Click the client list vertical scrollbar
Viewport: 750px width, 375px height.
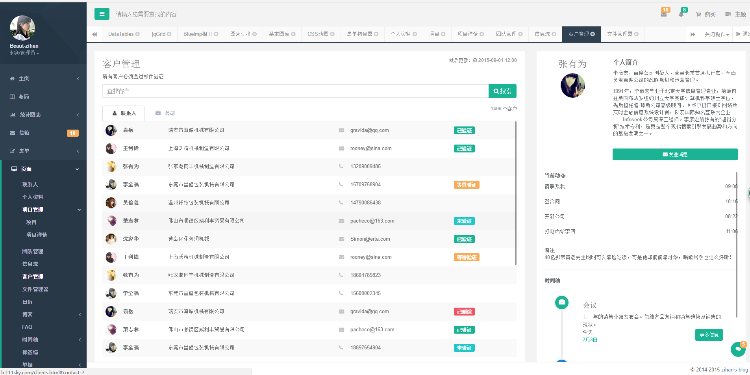[x=515, y=192]
